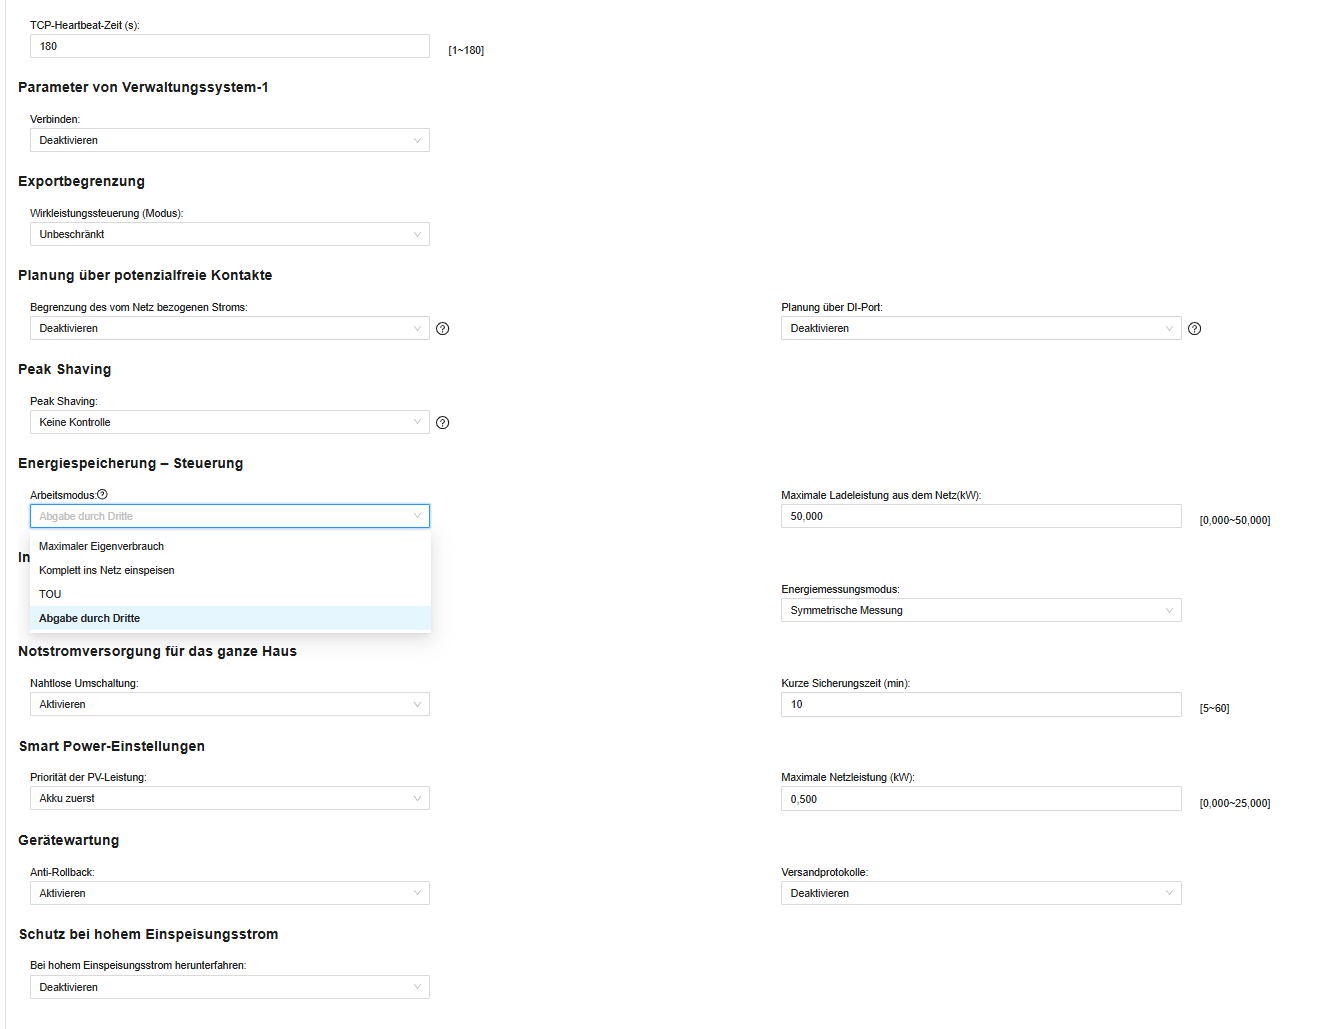The width and height of the screenshot is (1334, 1029).
Task: Choose "Komplett ins Netz einspeisen" option
Action: pyautogui.click(x=107, y=570)
